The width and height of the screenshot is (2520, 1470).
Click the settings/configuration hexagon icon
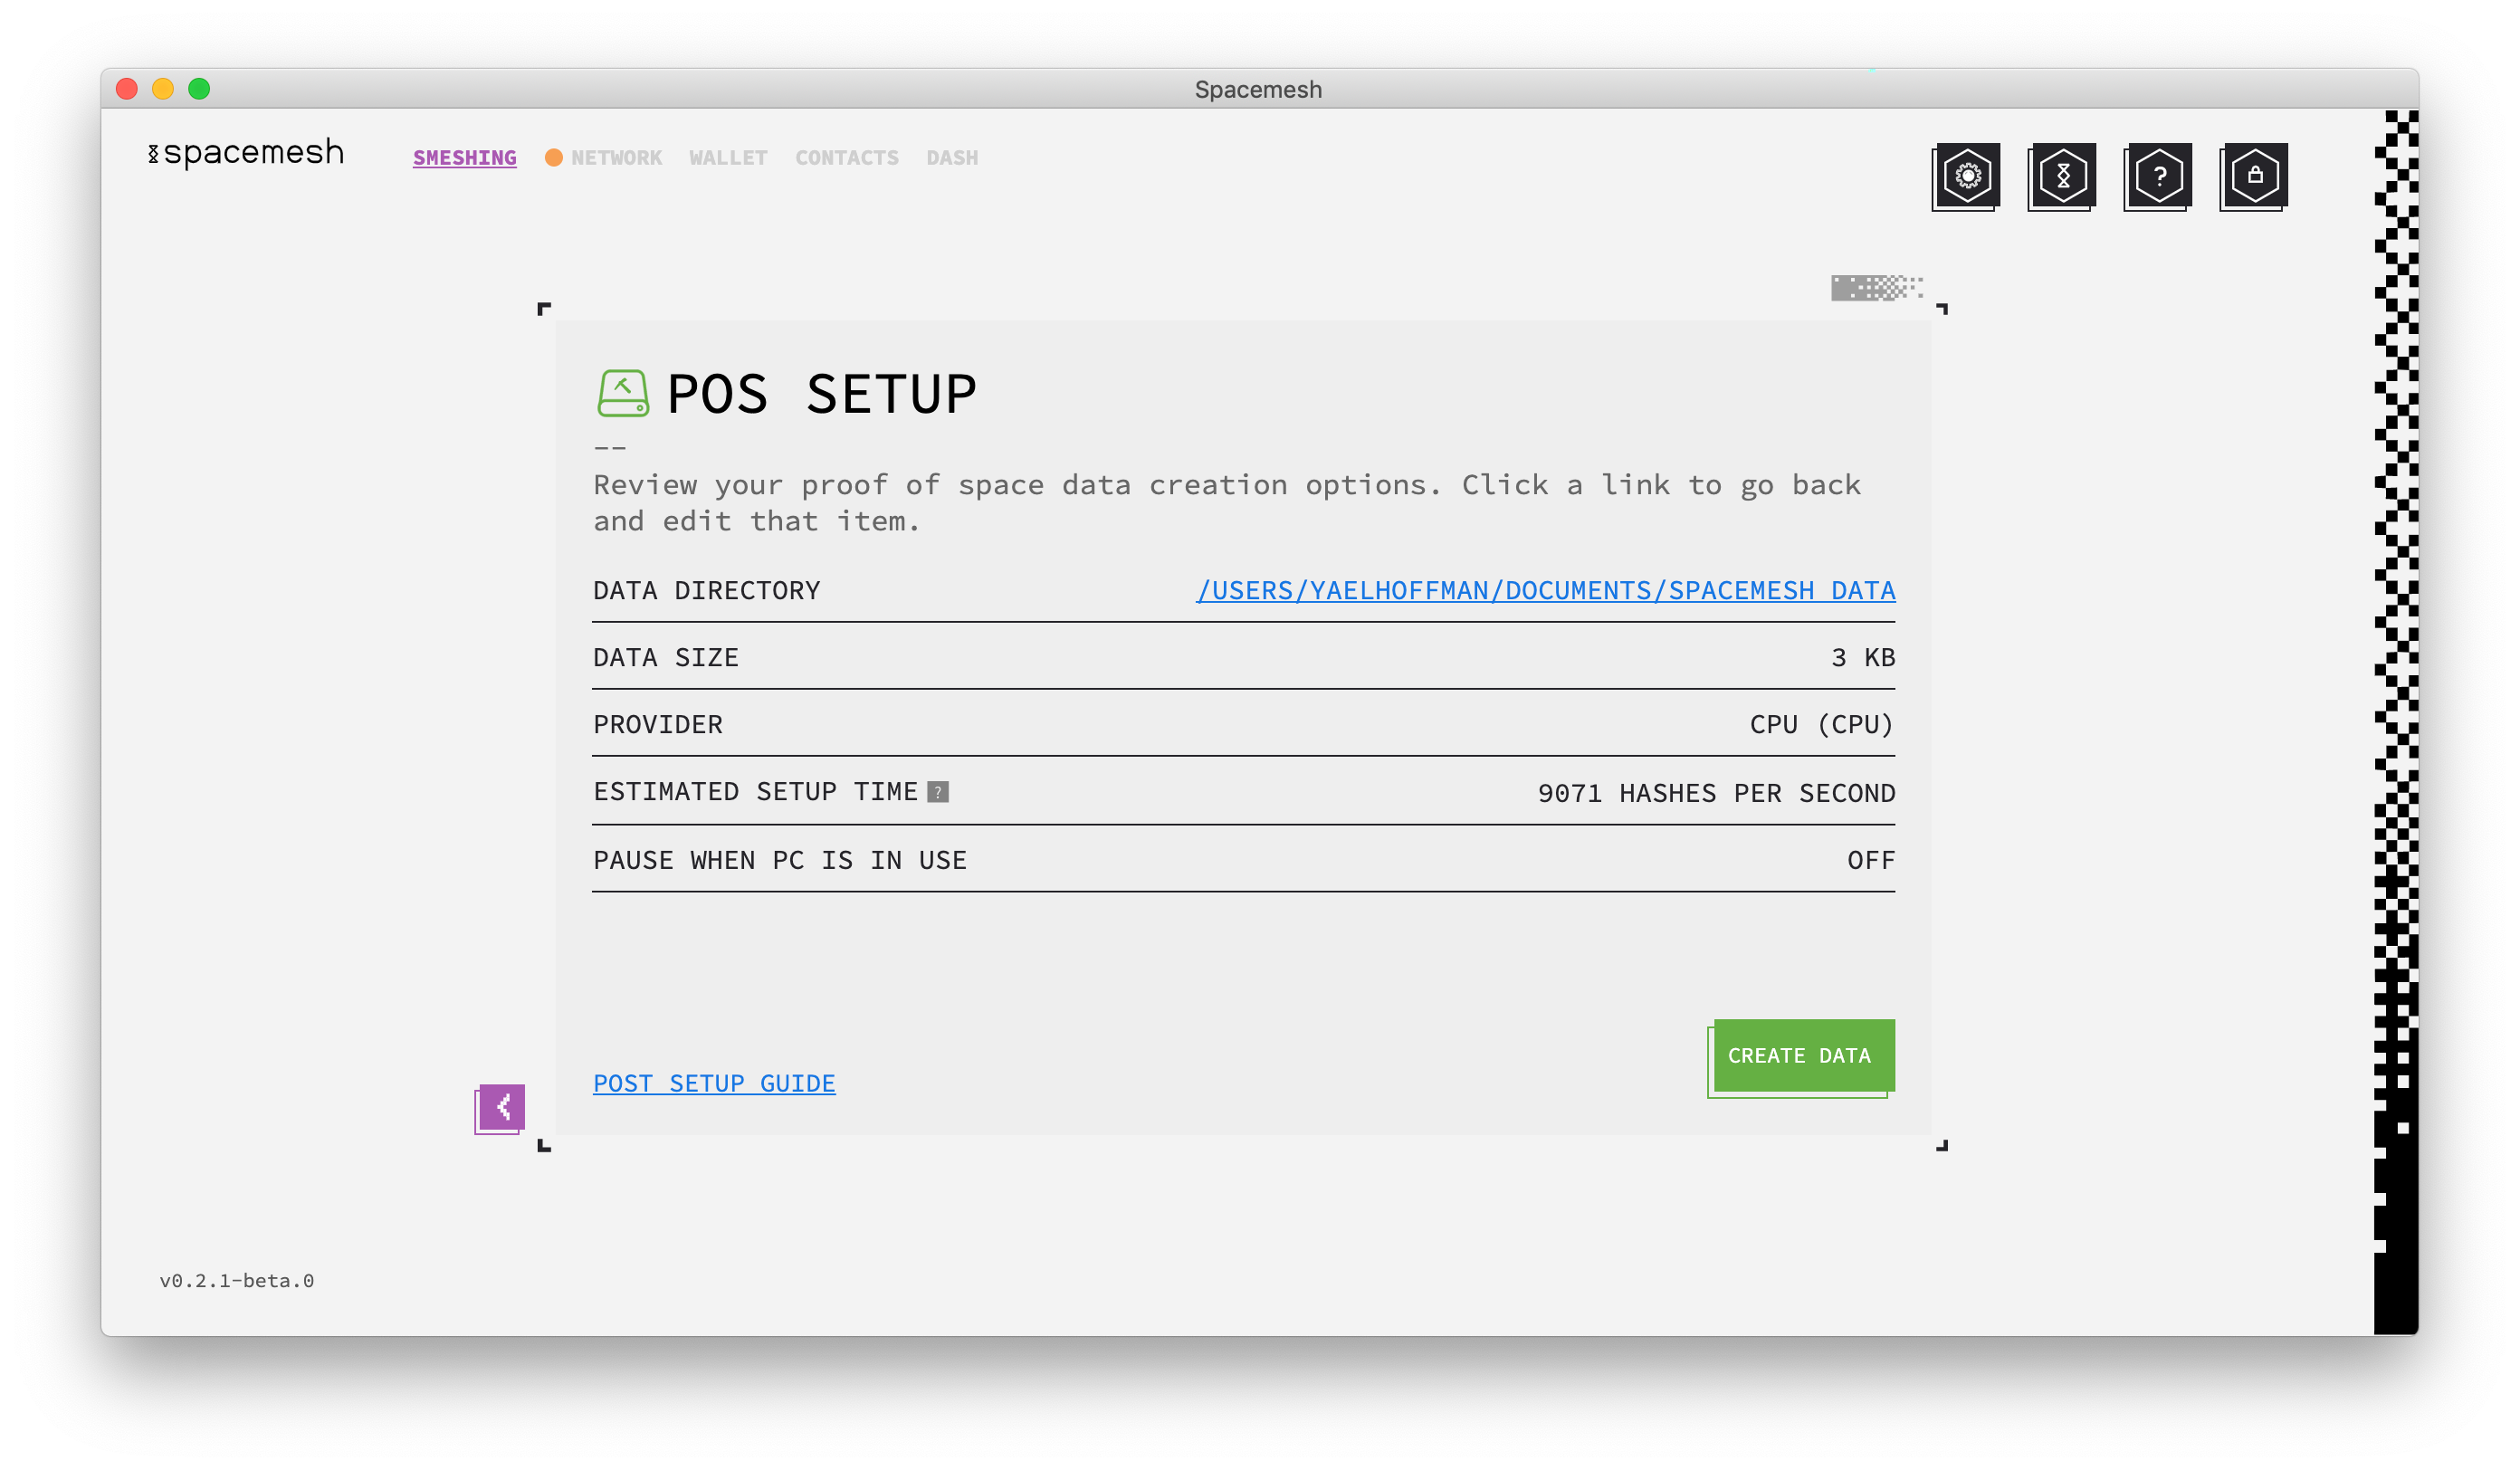(1969, 175)
